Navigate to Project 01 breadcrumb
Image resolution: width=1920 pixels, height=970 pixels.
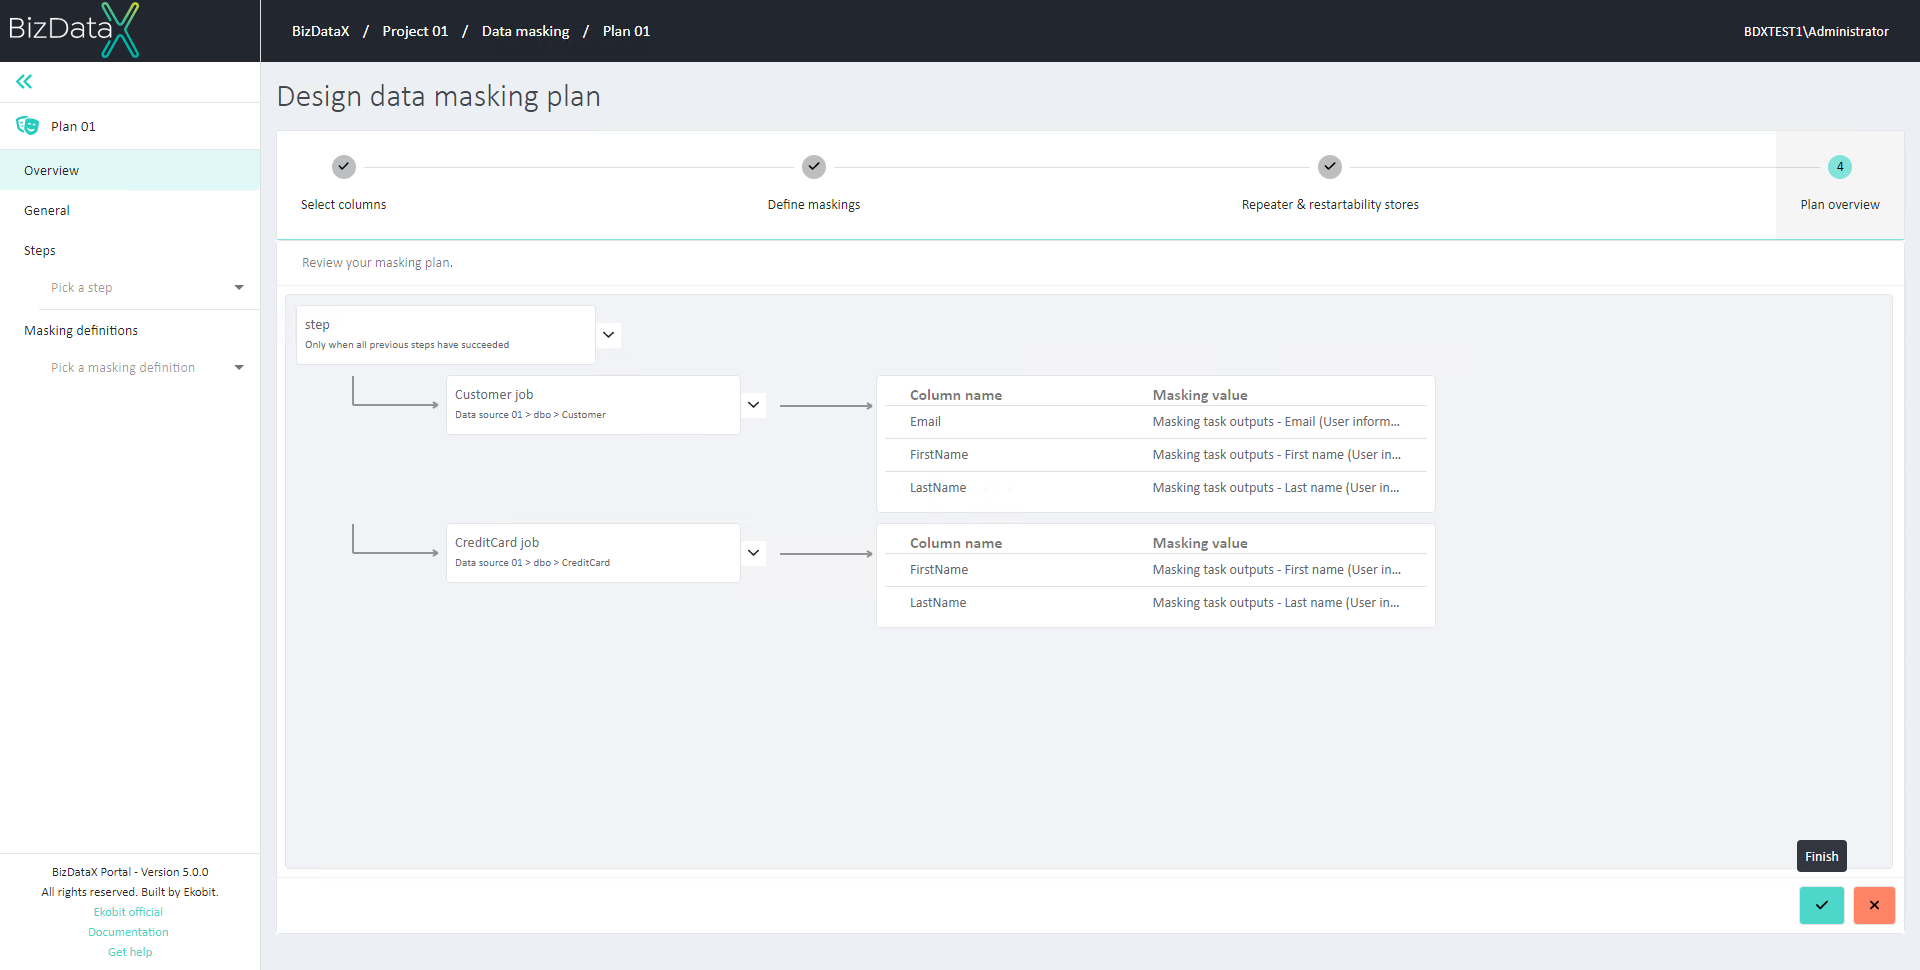415,31
